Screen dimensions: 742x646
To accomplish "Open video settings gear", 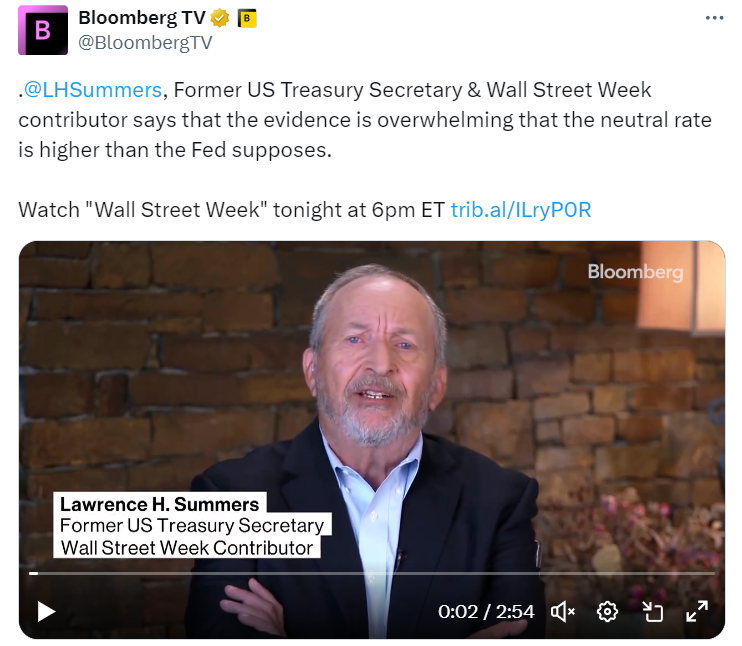I will tap(607, 612).
